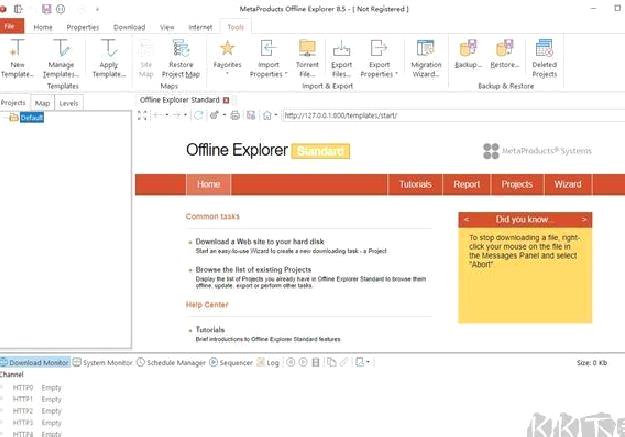
Task: Select the Default folder in project tree
Action: (x=31, y=117)
